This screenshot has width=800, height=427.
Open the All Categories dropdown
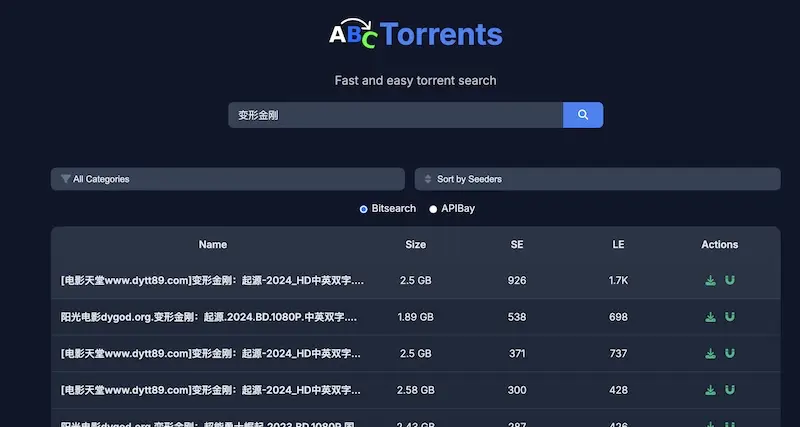(228, 179)
